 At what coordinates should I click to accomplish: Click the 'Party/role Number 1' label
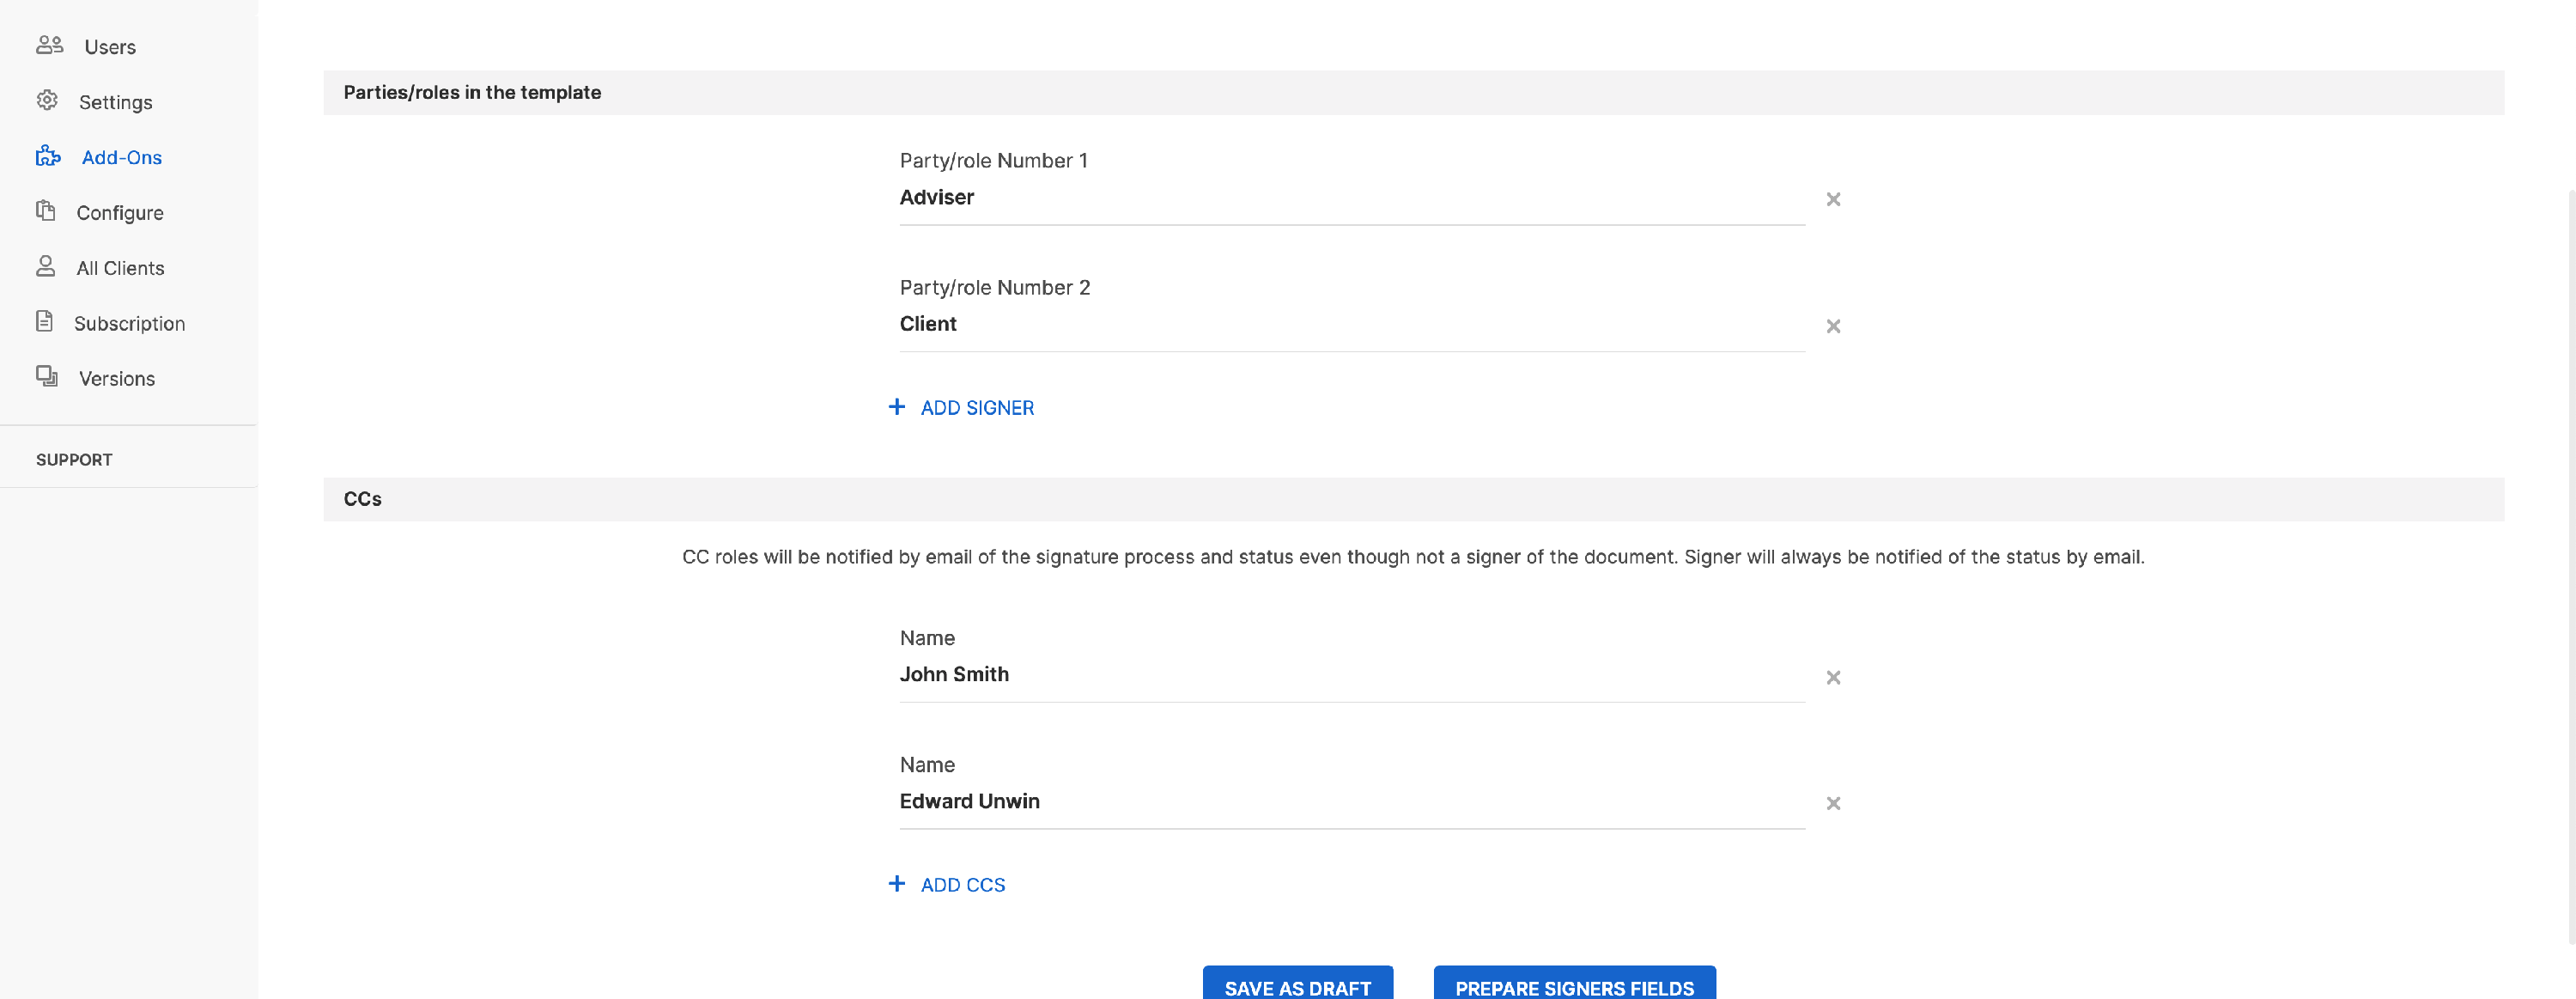[x=993, y=161]
